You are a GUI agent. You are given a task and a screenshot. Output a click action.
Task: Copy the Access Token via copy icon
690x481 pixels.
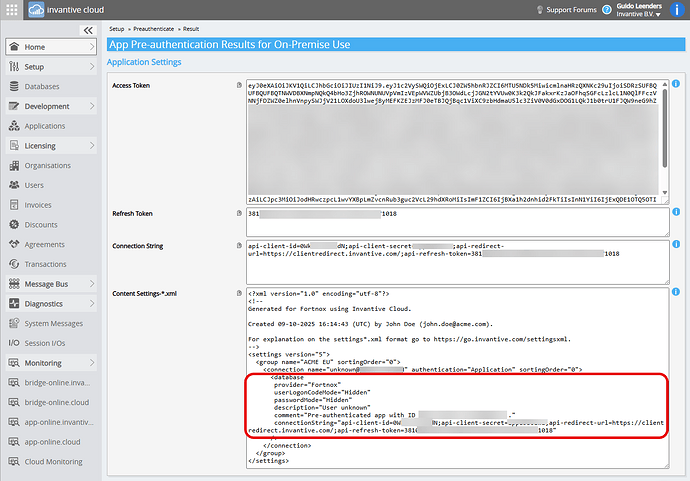coord(237,85)
